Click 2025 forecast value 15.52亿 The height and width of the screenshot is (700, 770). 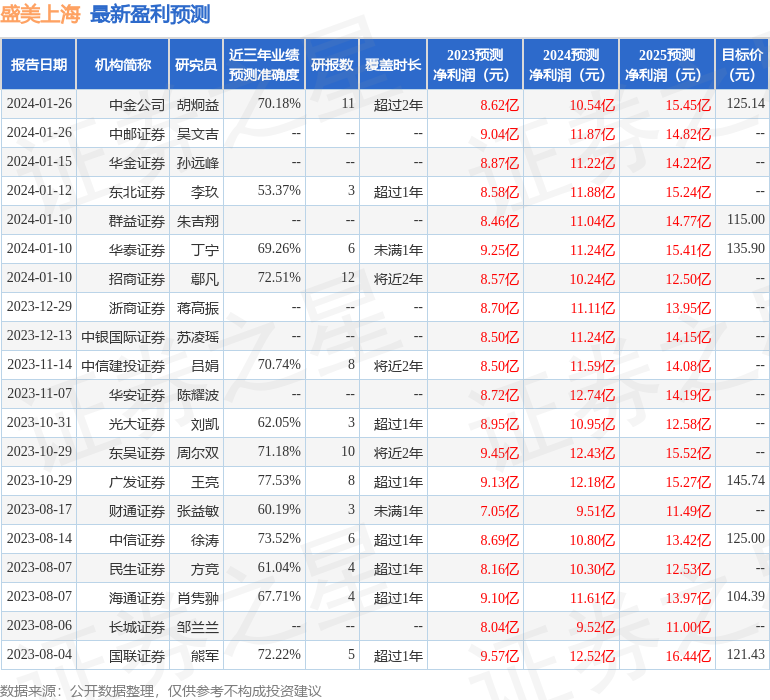[x=688, y=452]
